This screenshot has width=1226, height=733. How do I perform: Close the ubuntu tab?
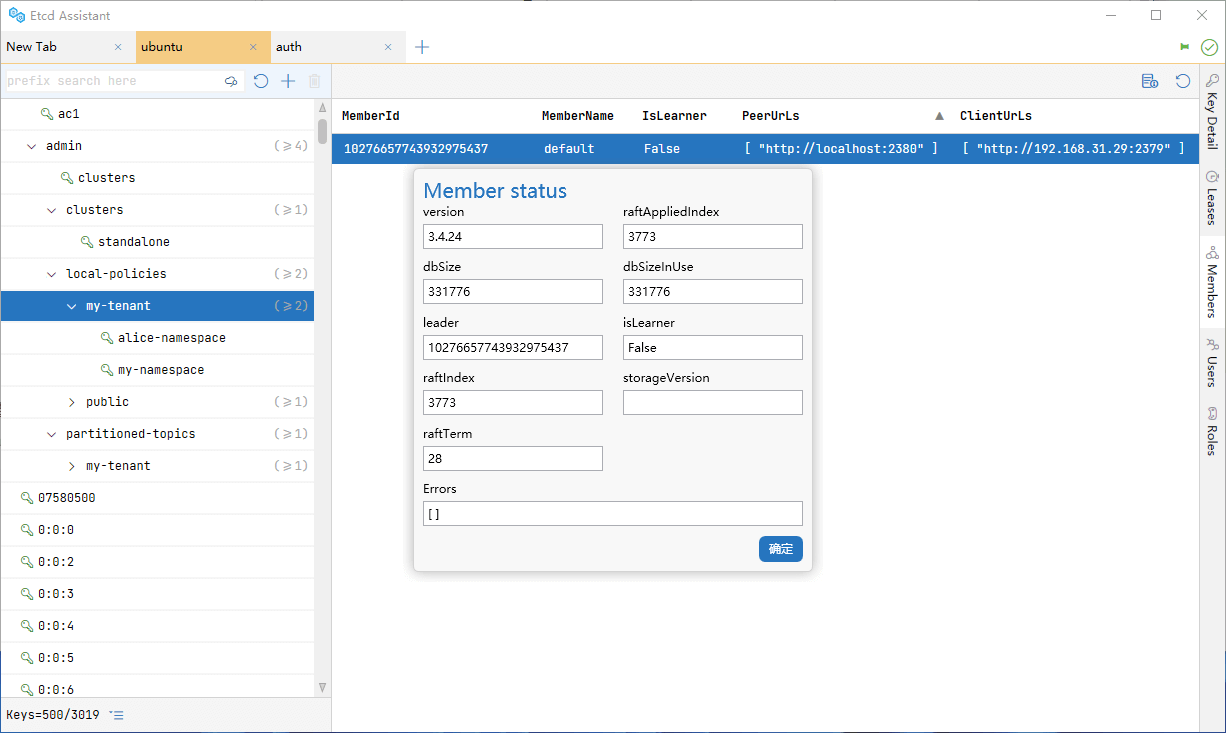click(253, 47)
